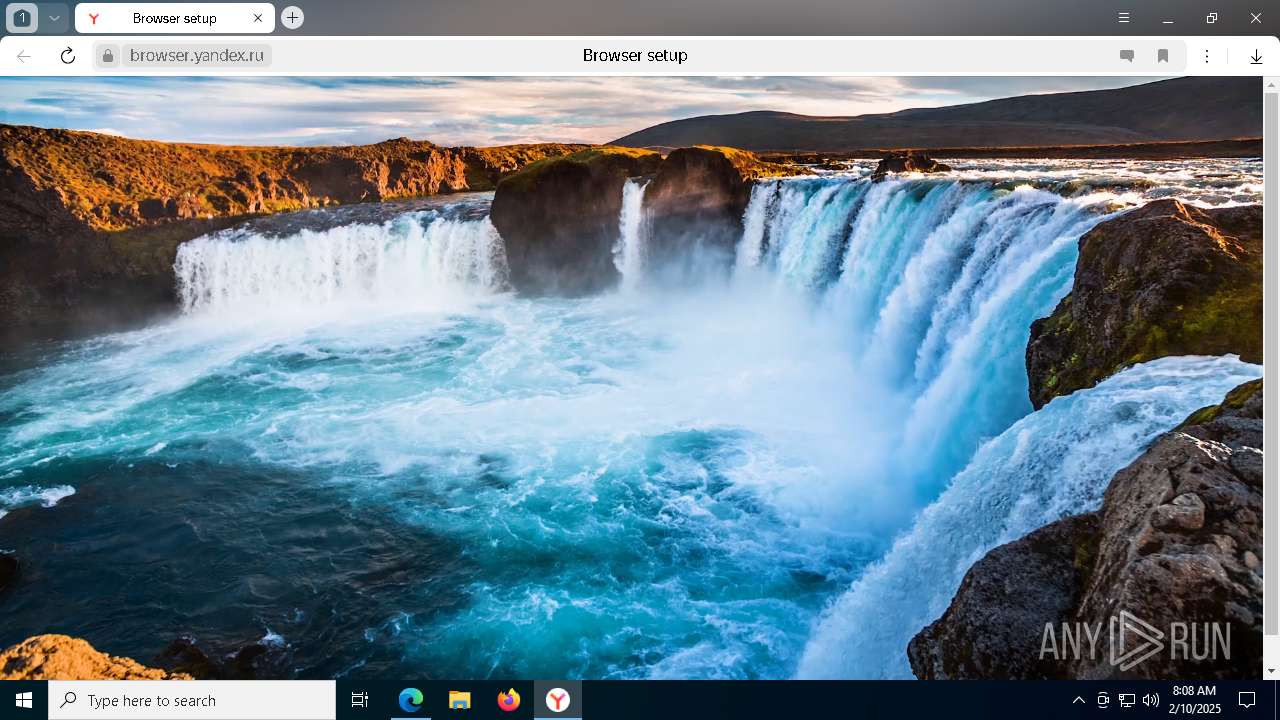Screen dimensions: 1280x720
Task: Close the Yandex browser window
Action: [1256, 18]
